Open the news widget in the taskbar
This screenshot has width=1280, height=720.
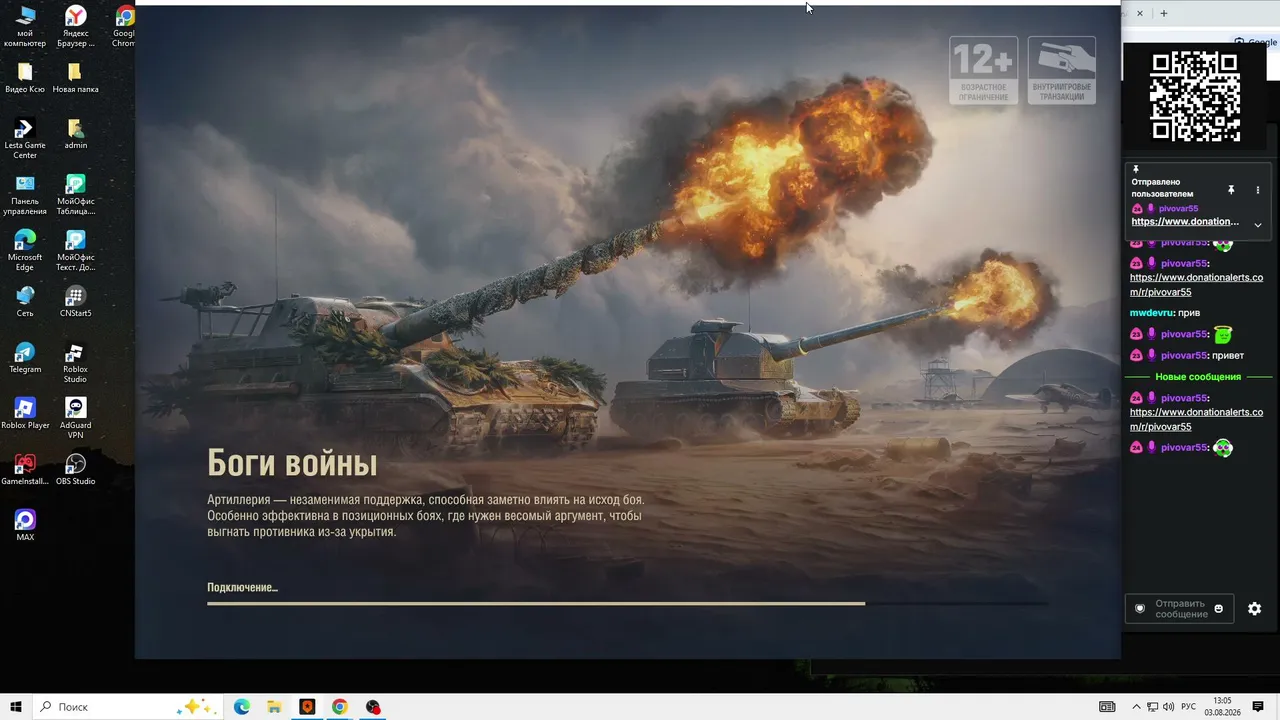tap(1107, 707)
